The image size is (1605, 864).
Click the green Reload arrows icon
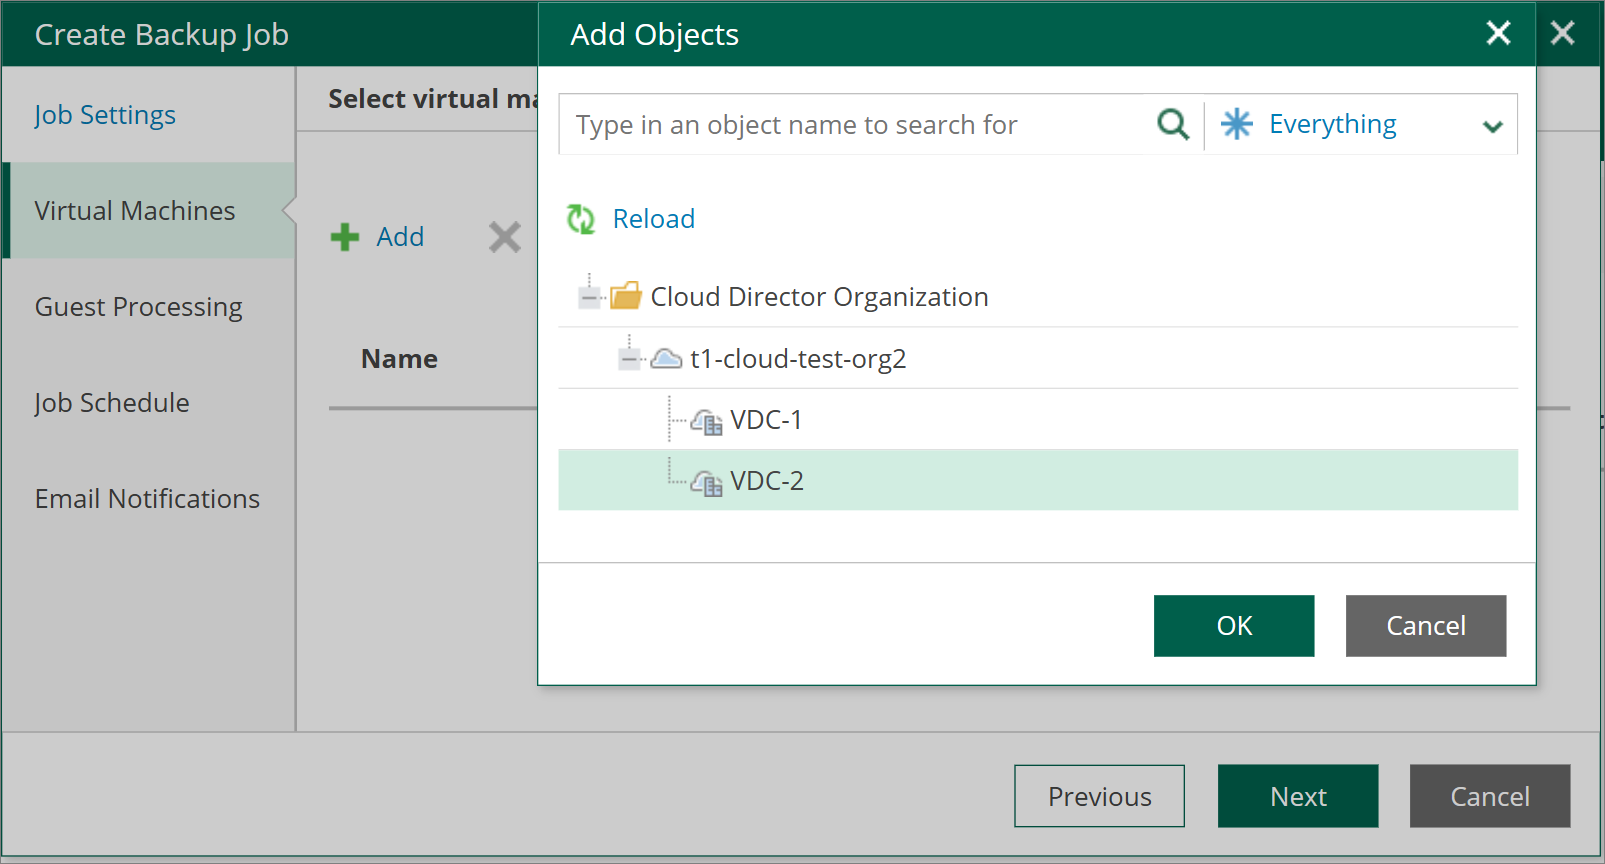point(581,219)
